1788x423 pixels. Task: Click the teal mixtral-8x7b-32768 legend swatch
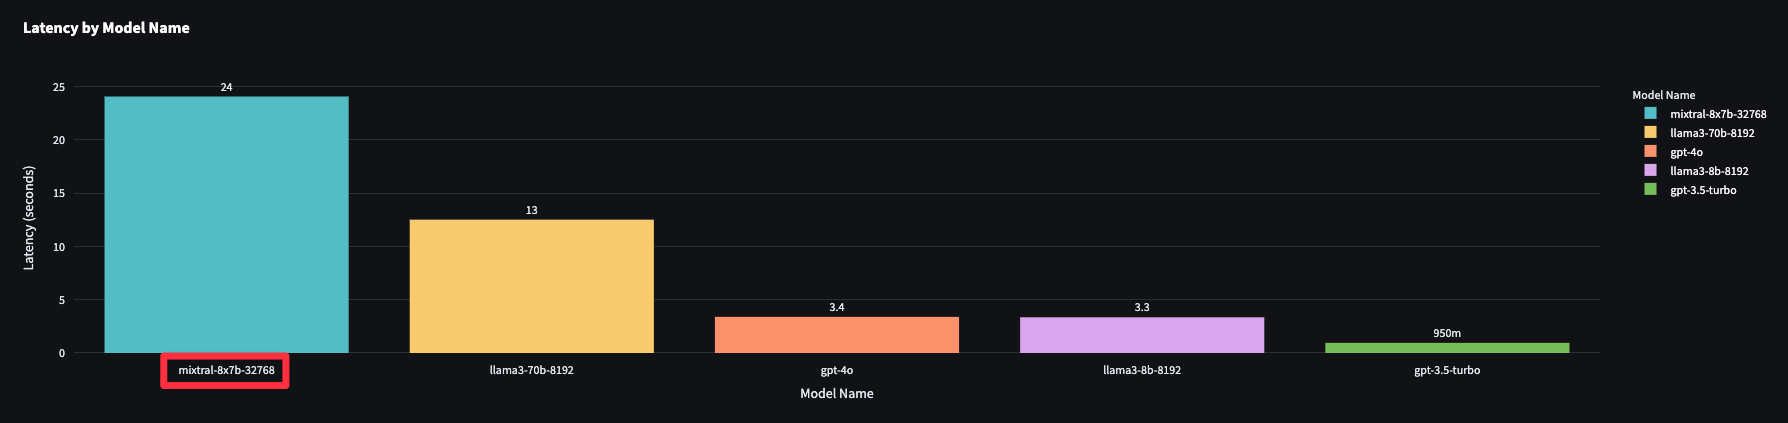coord(1650,114)
